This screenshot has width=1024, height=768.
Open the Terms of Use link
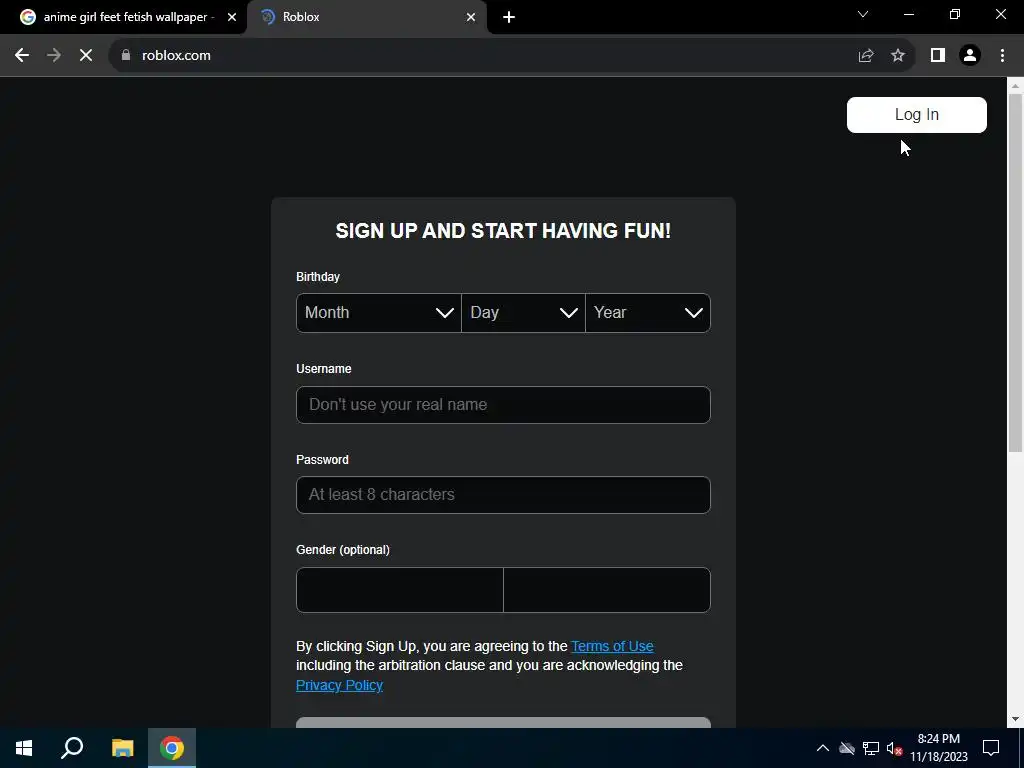(612, 646)
